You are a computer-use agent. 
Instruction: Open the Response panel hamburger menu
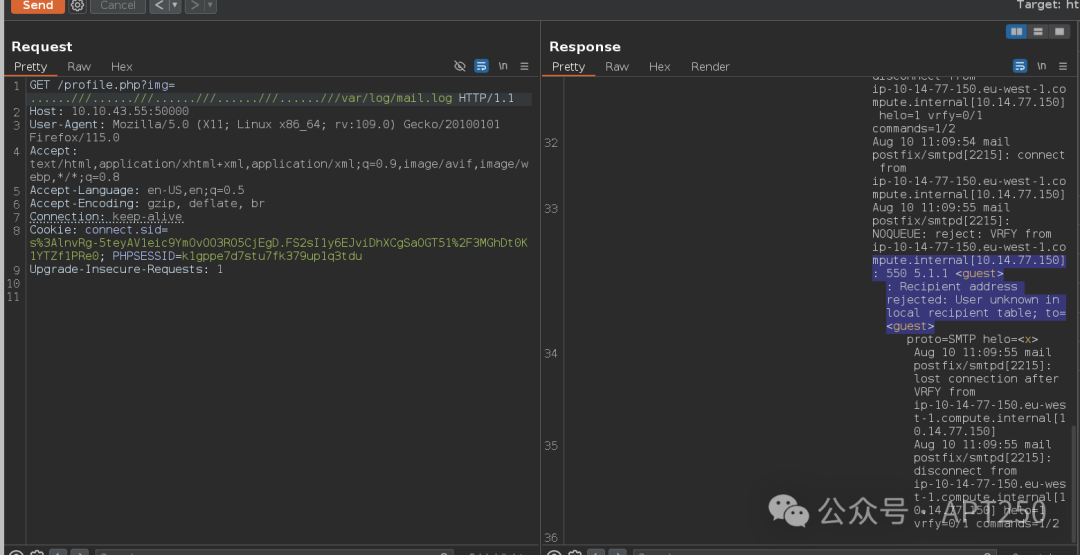click(x=1063, y=66)
